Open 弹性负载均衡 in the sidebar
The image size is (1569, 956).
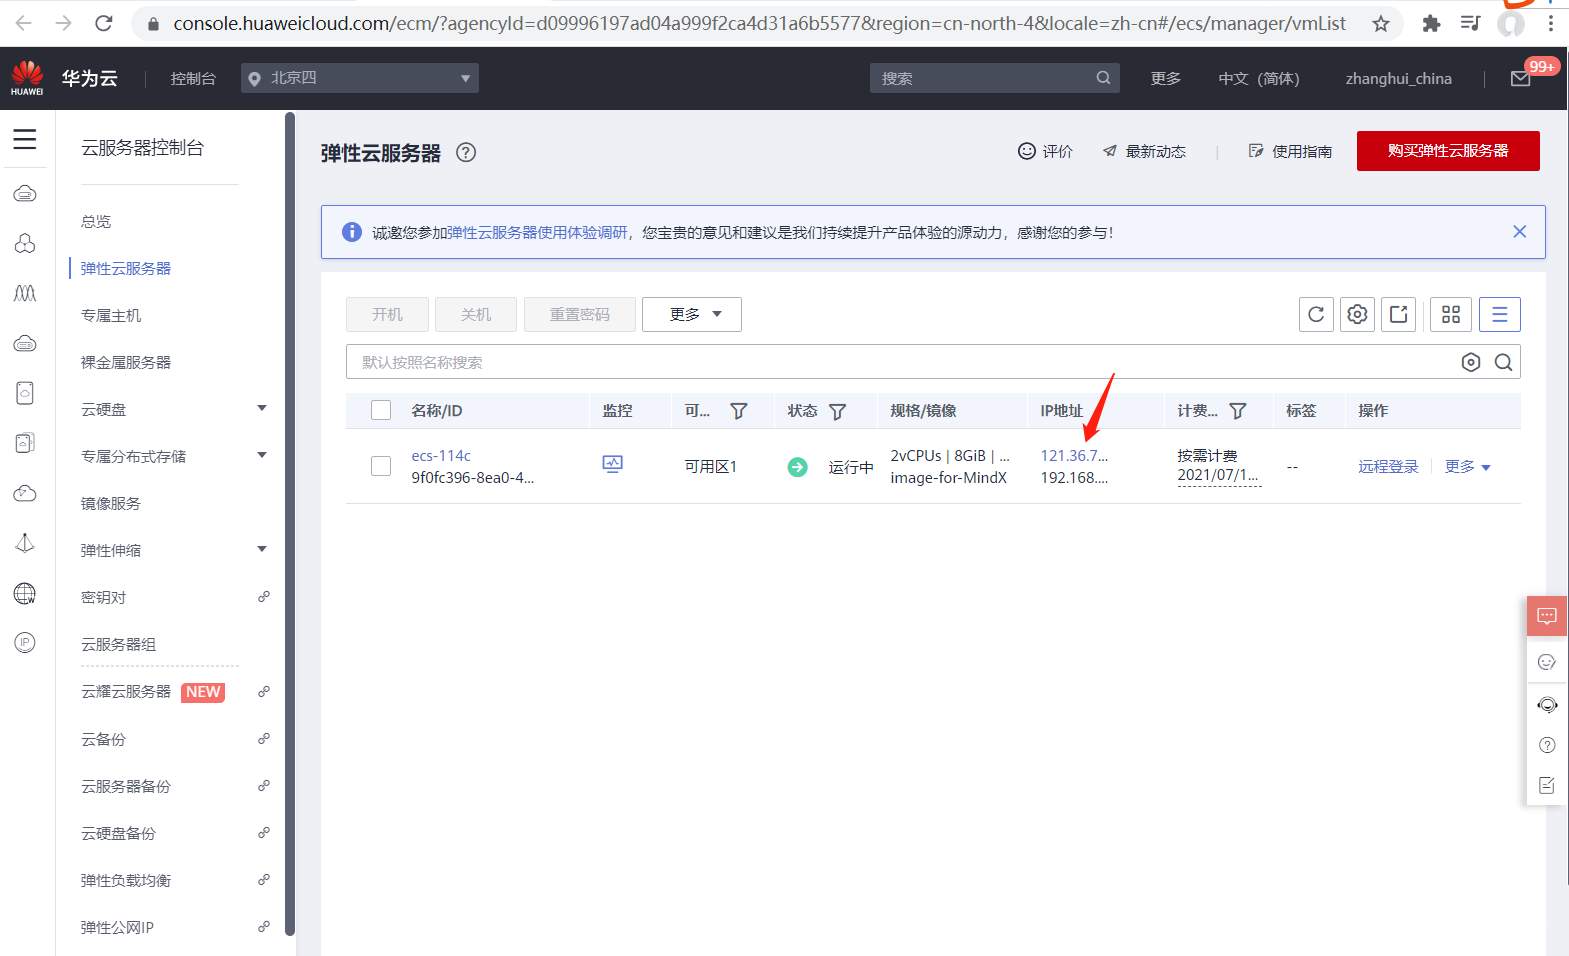tap(126, 880)
